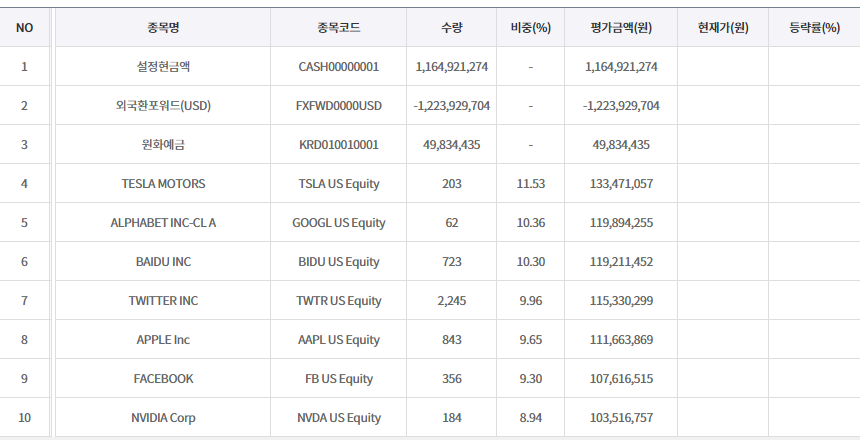Click Twitter quantity 2,245
The image size is (865, 440).
click(x=452, y=301)
